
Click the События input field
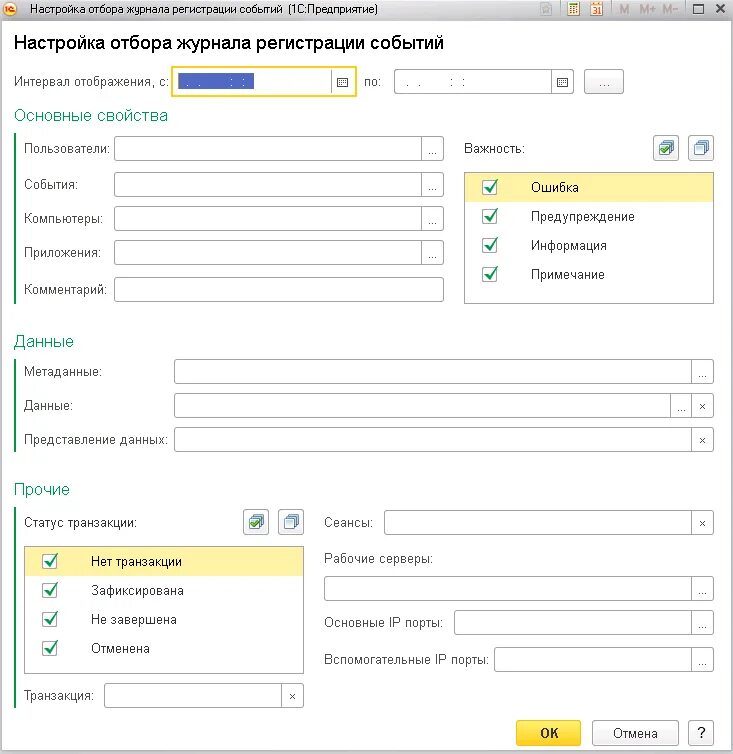(x=268, y=185)
